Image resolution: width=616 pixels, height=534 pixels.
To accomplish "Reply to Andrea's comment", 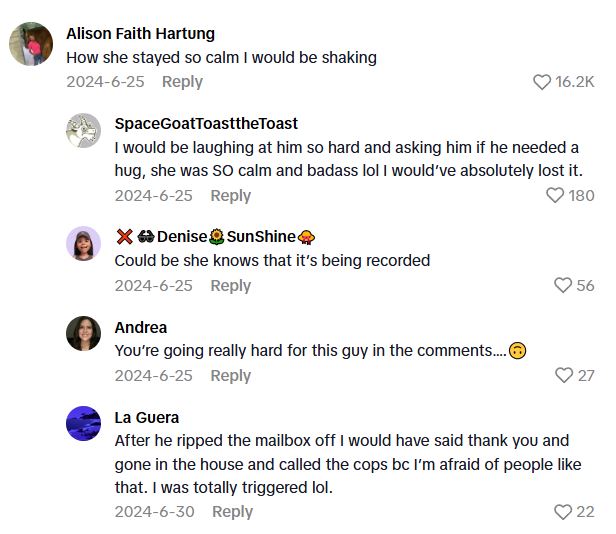I will (x=230, y=376).
